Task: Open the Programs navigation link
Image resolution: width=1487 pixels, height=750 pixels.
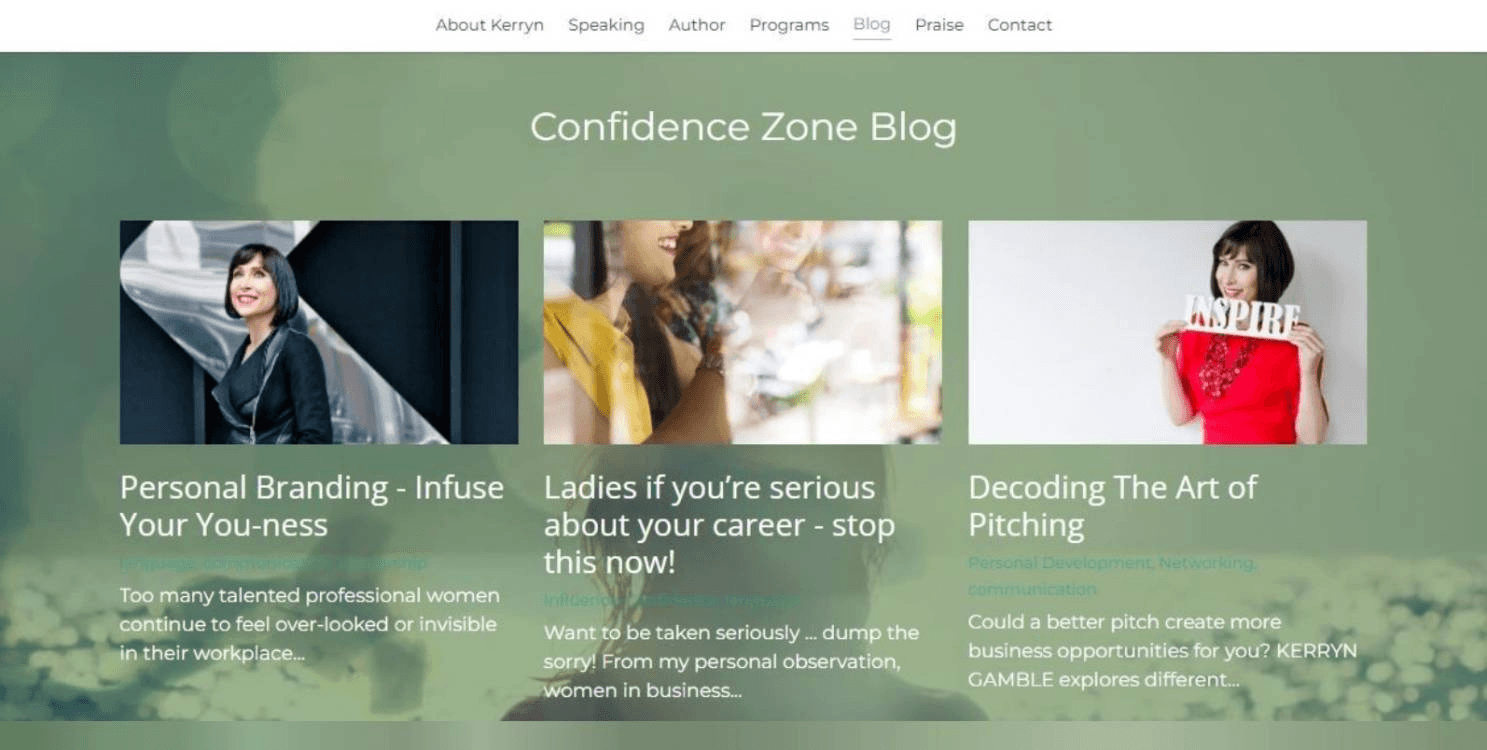Action: (x=789, y=25)
